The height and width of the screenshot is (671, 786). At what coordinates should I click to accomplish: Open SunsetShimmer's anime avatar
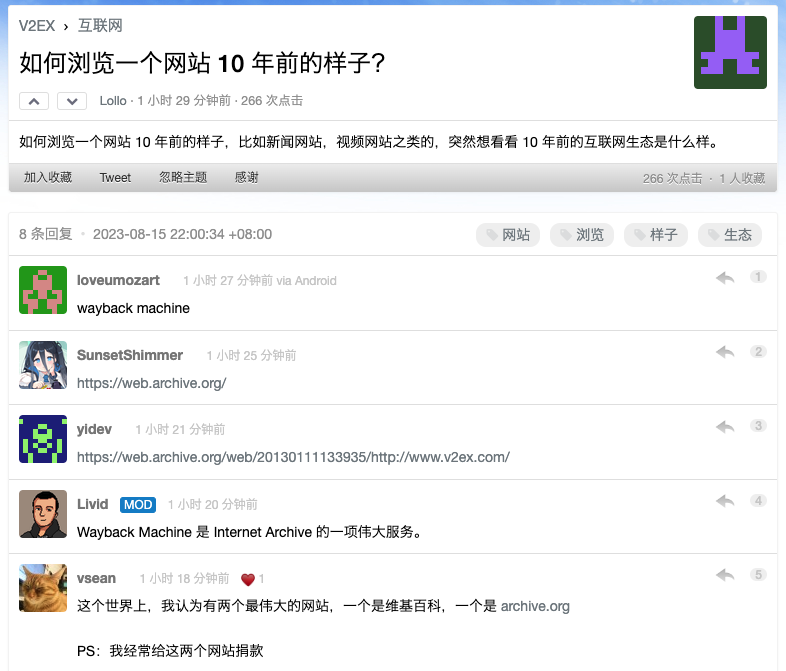43,365
